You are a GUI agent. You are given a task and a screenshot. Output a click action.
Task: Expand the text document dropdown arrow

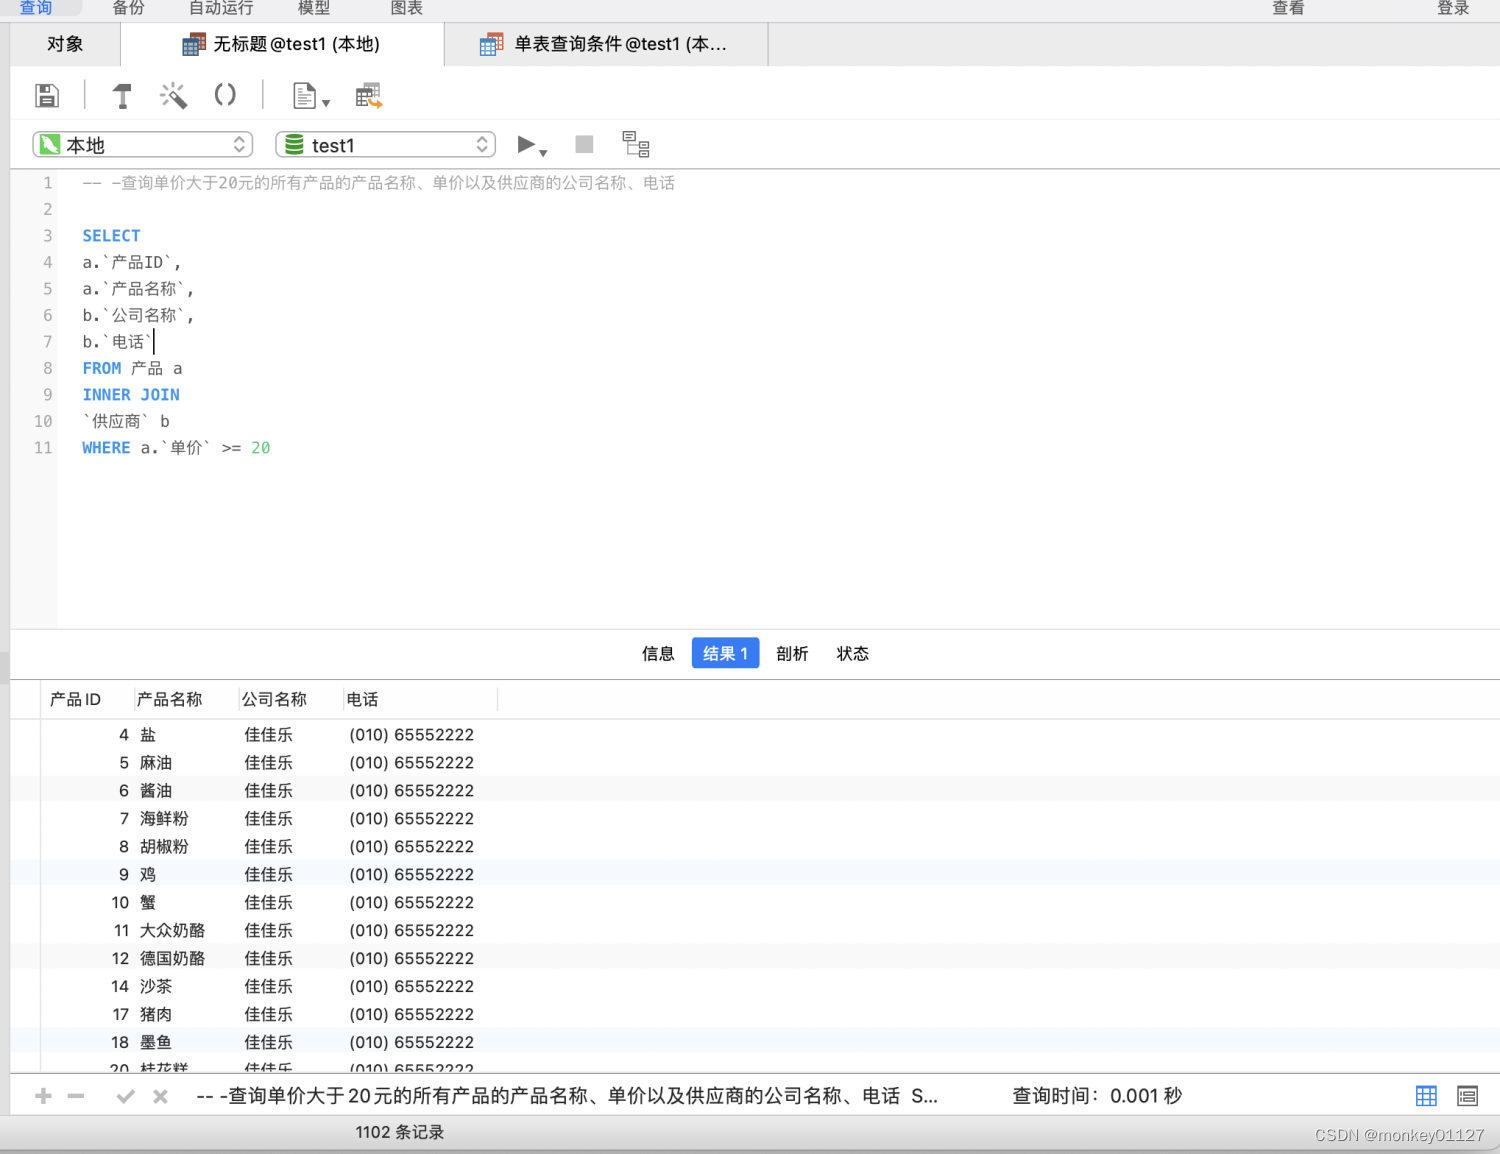[x=326, y=103]
